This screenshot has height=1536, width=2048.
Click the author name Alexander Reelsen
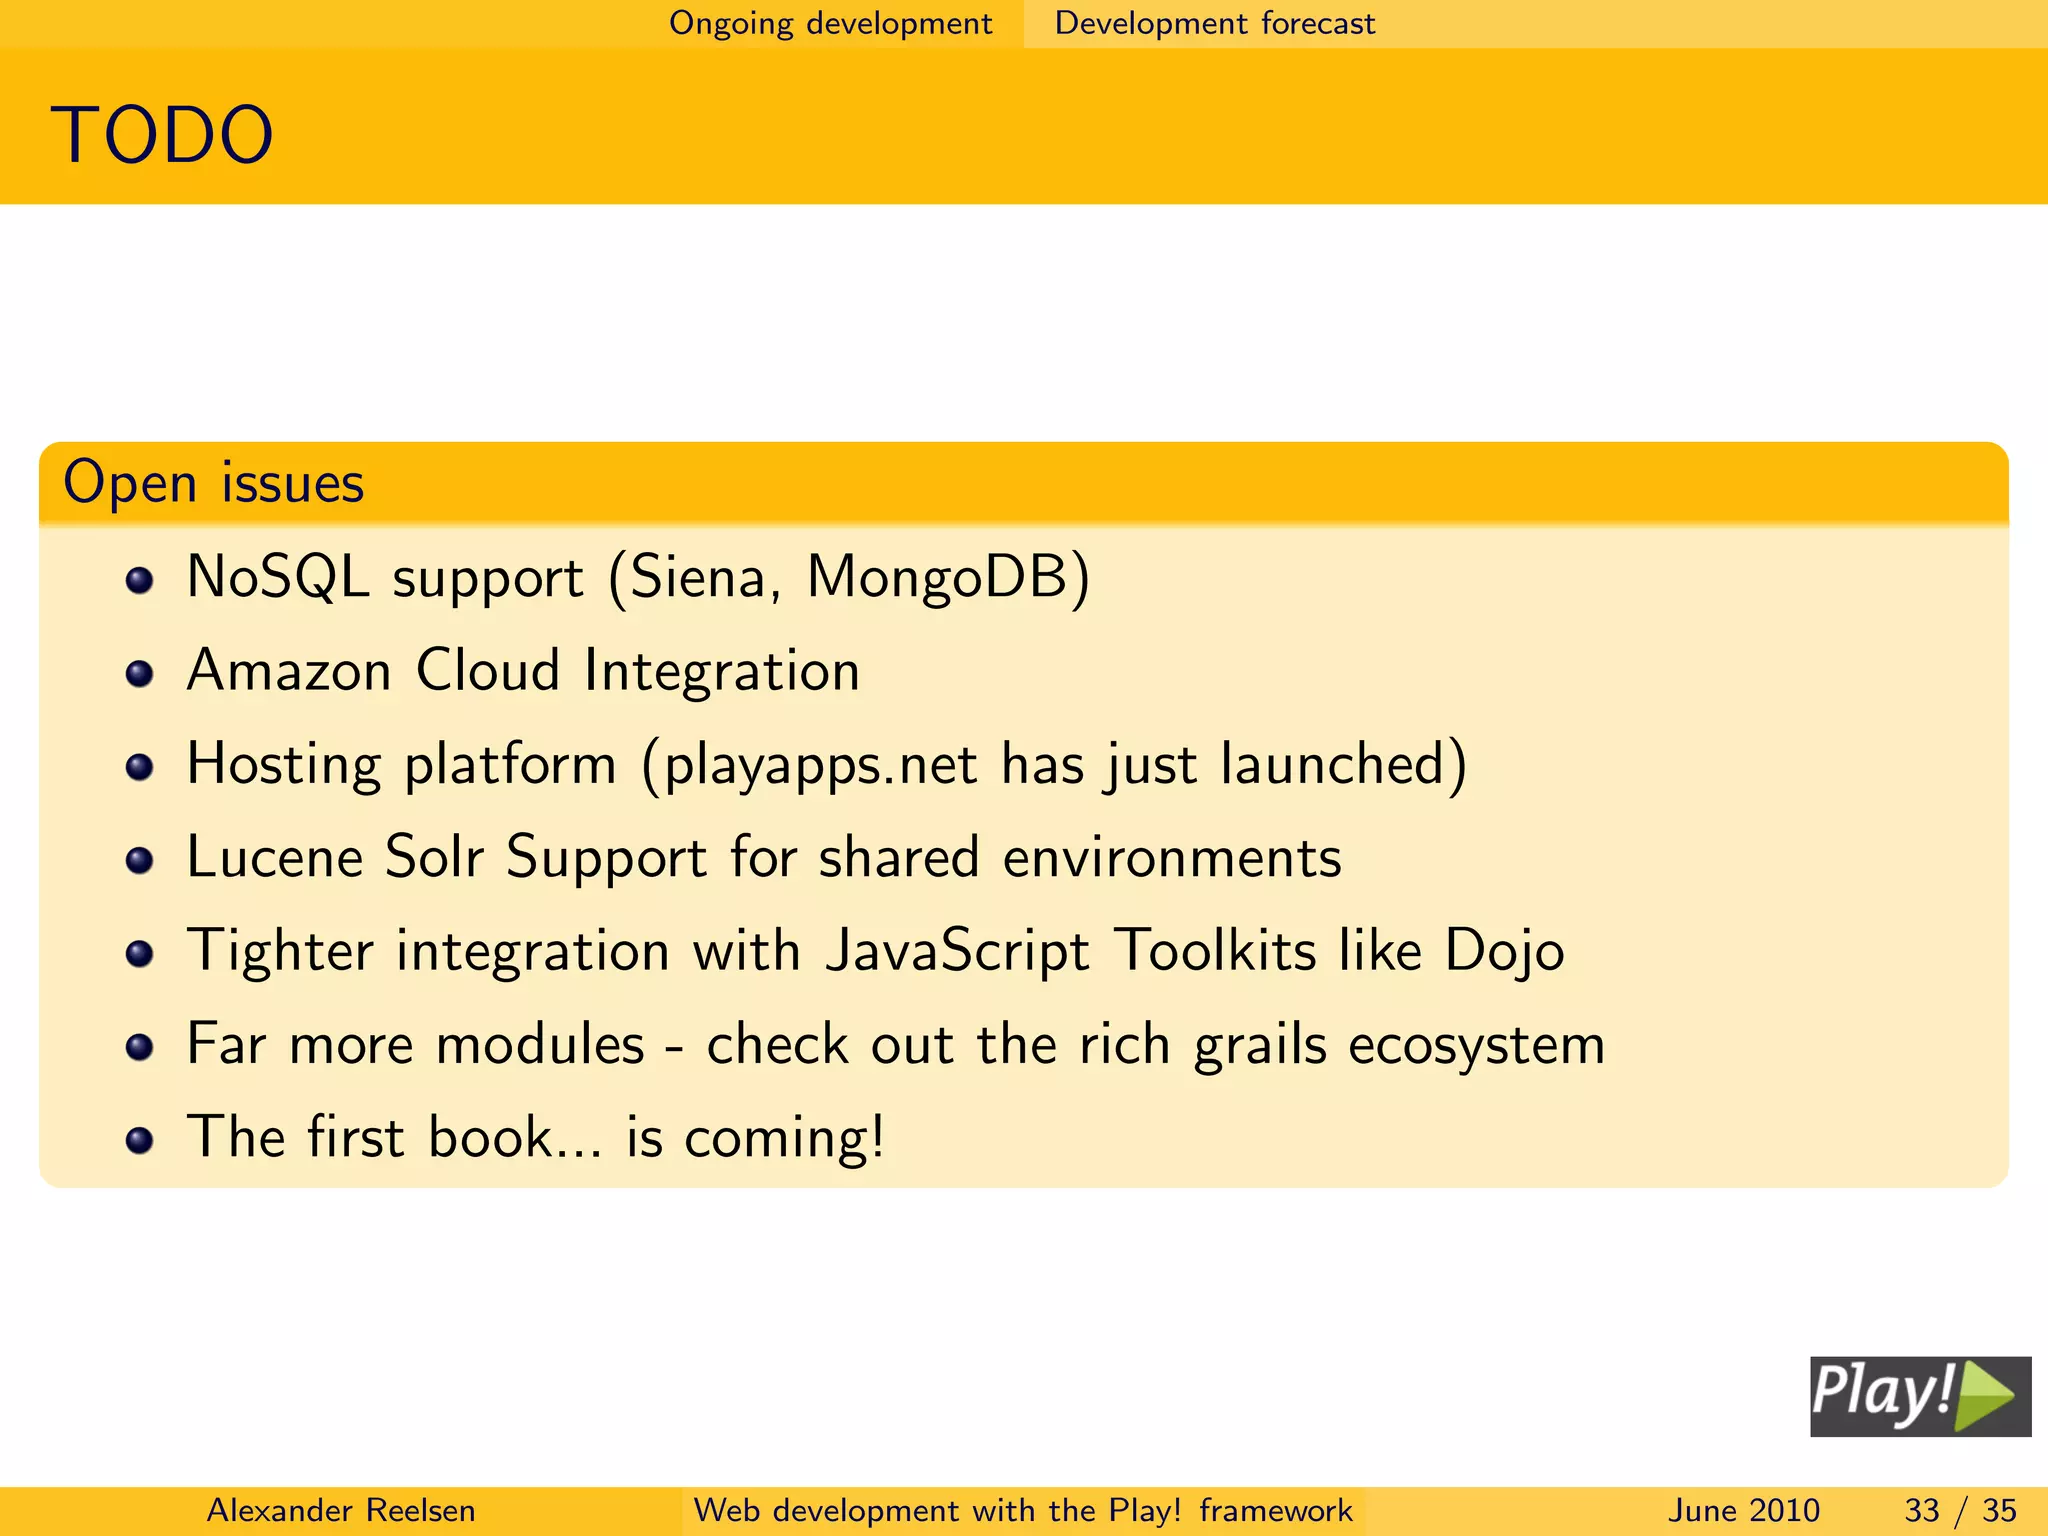point(340,1510)
